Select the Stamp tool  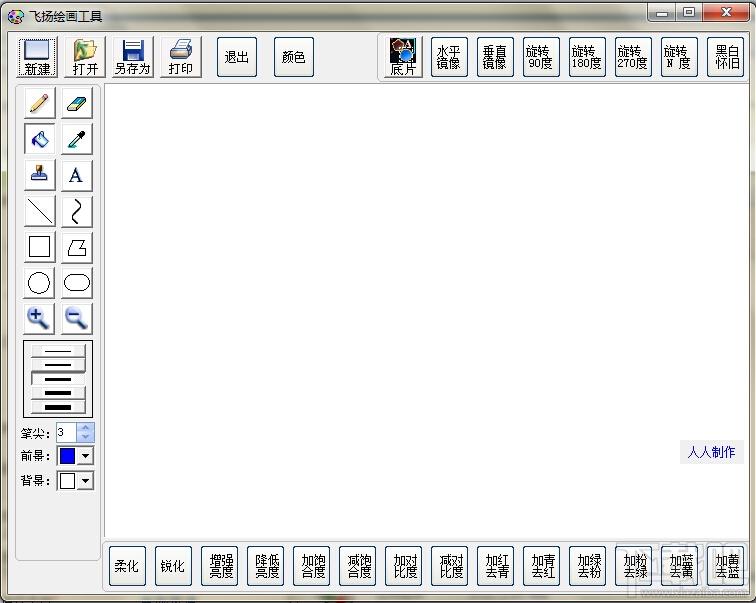[x=39, y=175]
